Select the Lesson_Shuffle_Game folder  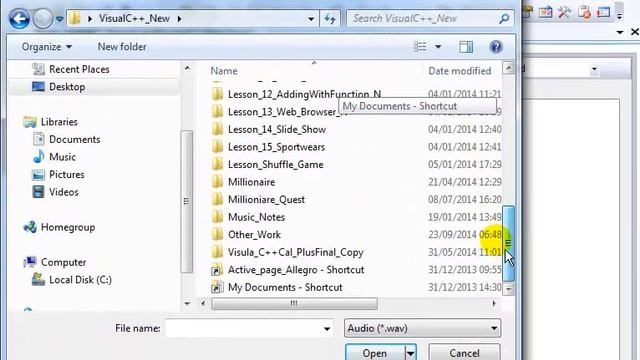click(276, 164)
